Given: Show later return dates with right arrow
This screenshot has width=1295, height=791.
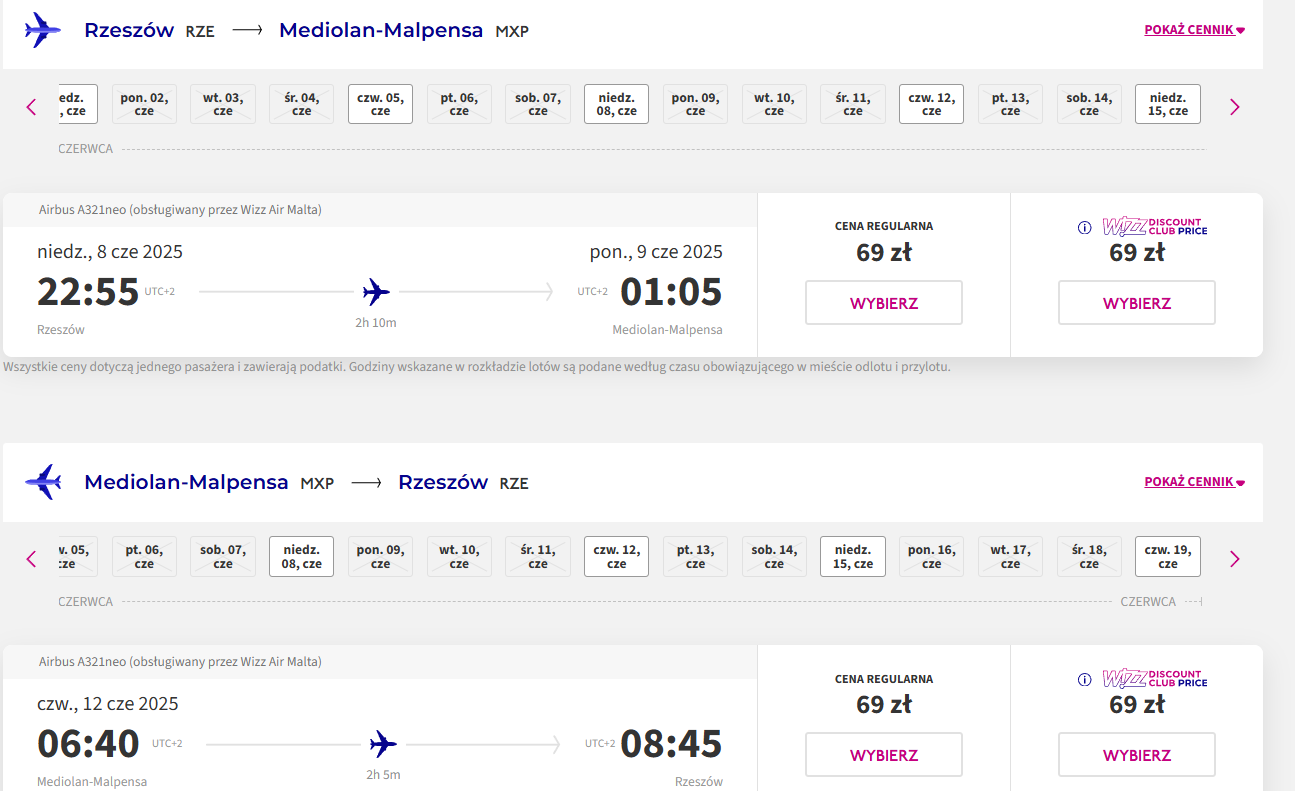Looking at the screenshot, I should point(1234,559).
